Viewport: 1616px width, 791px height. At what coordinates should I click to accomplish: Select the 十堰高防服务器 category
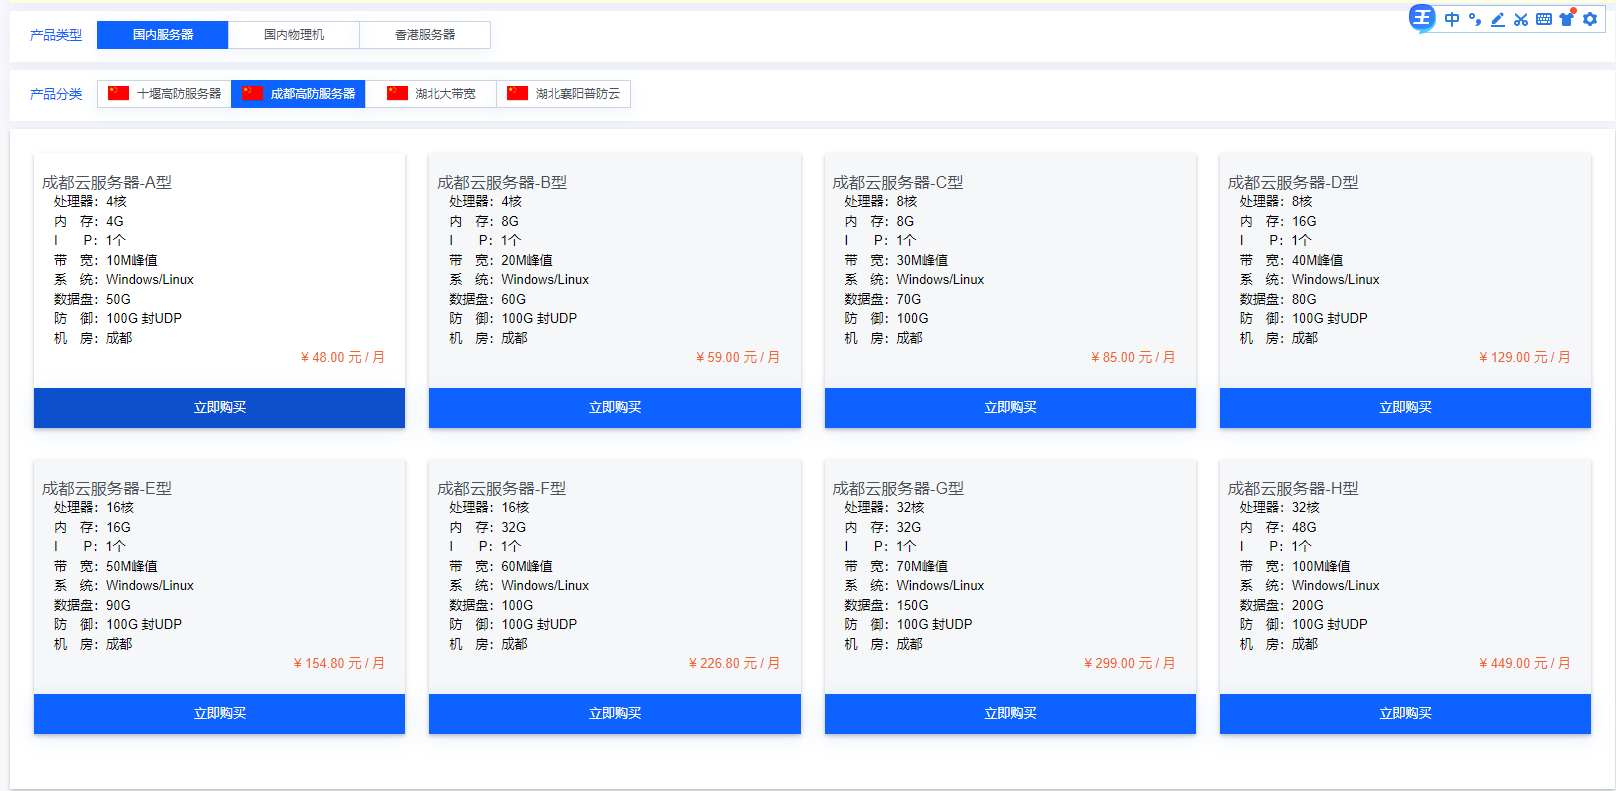165,94
